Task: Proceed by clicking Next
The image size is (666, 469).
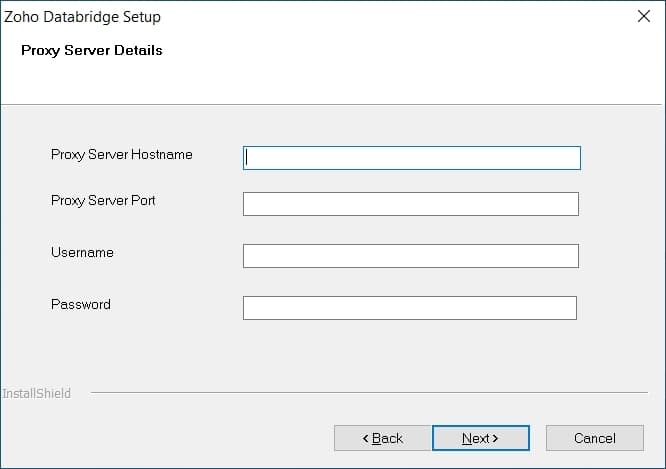Action: point(480,438)
